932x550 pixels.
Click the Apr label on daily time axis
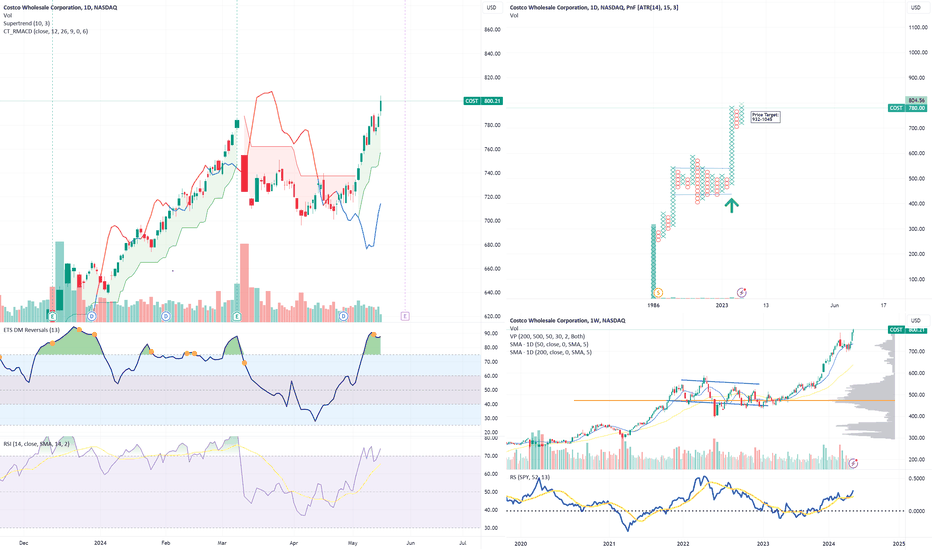pyautogui.click(x=293, y=543)
